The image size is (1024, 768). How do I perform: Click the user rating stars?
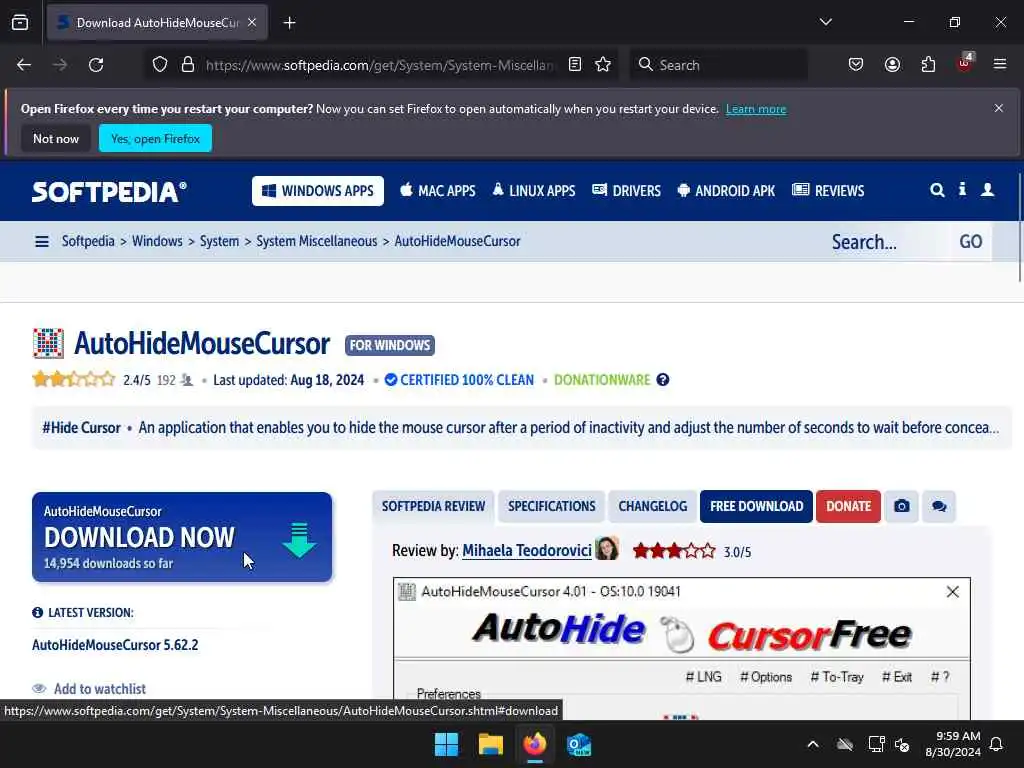74,379
